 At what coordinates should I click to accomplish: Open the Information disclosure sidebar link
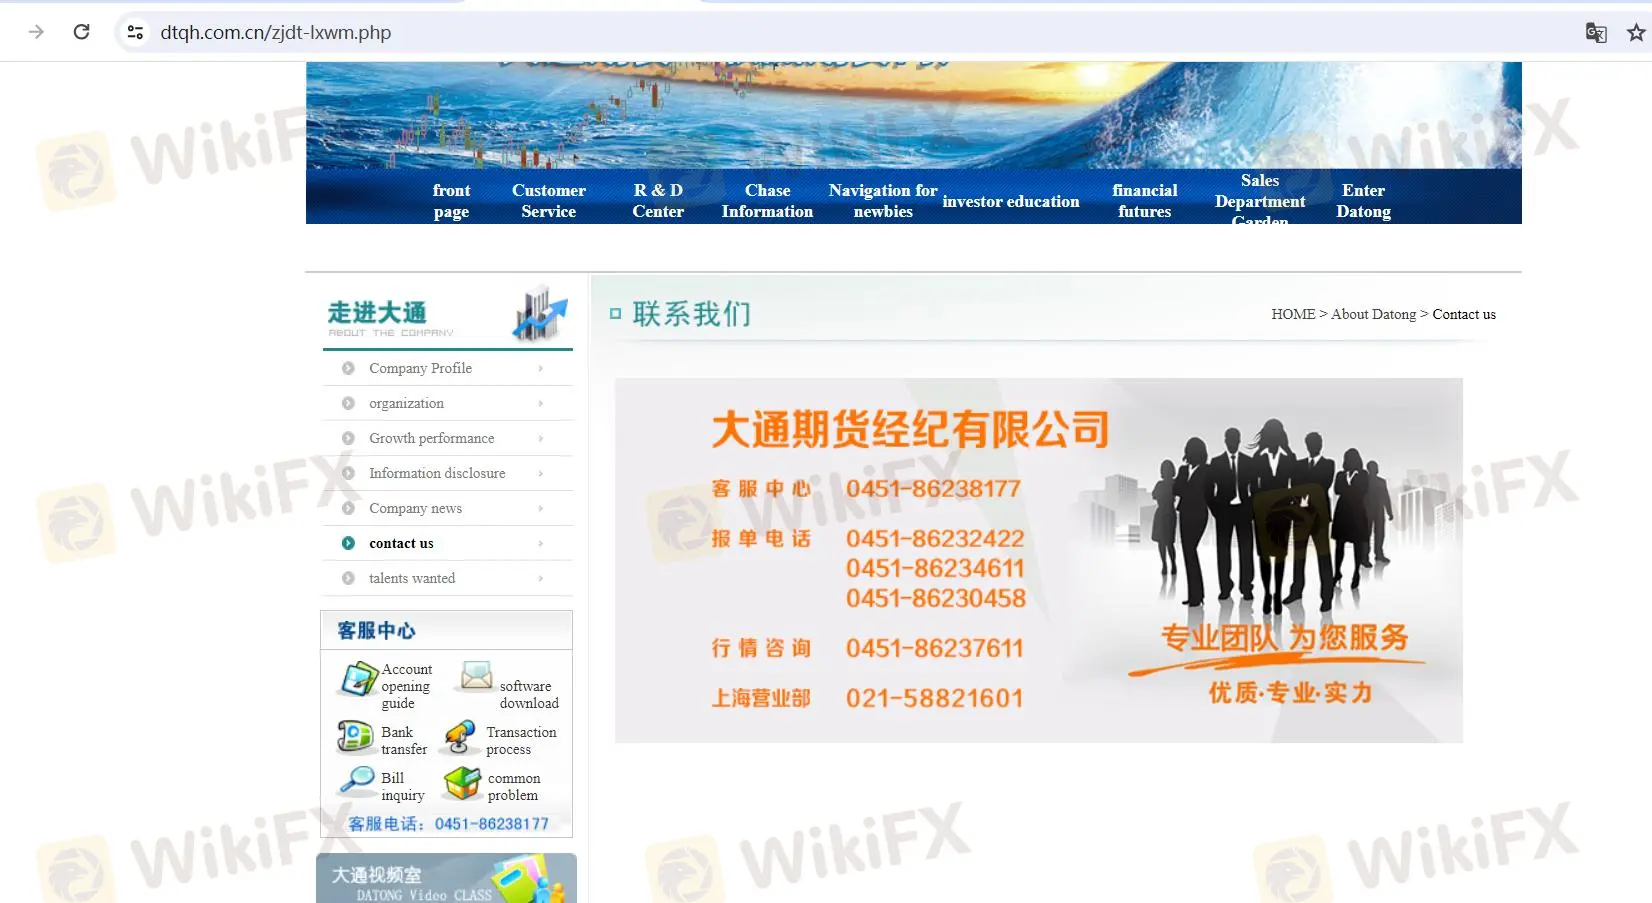[437, 473]
